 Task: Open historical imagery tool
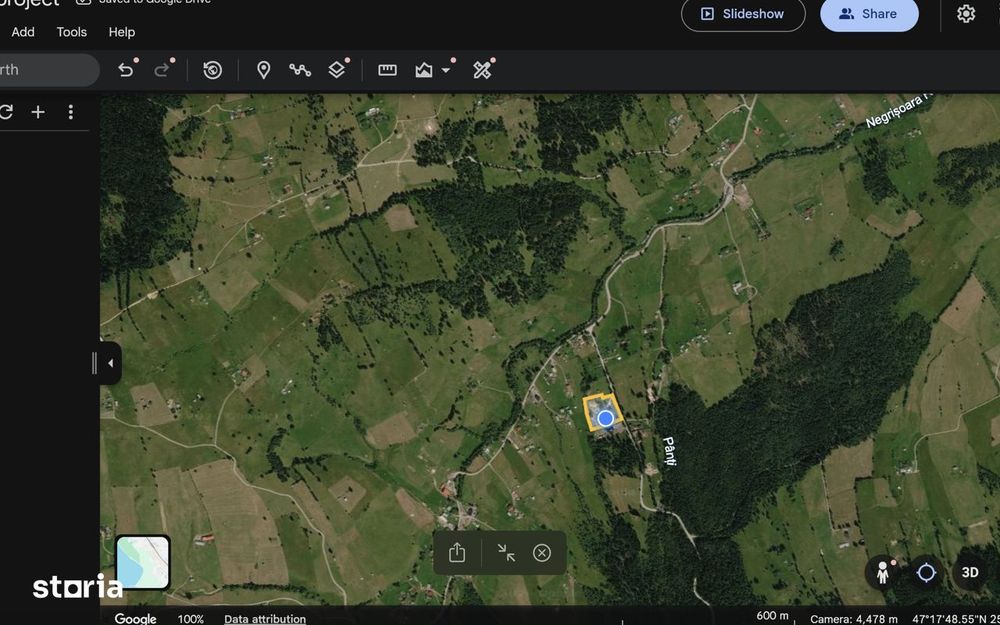click(x=212, y=70)
